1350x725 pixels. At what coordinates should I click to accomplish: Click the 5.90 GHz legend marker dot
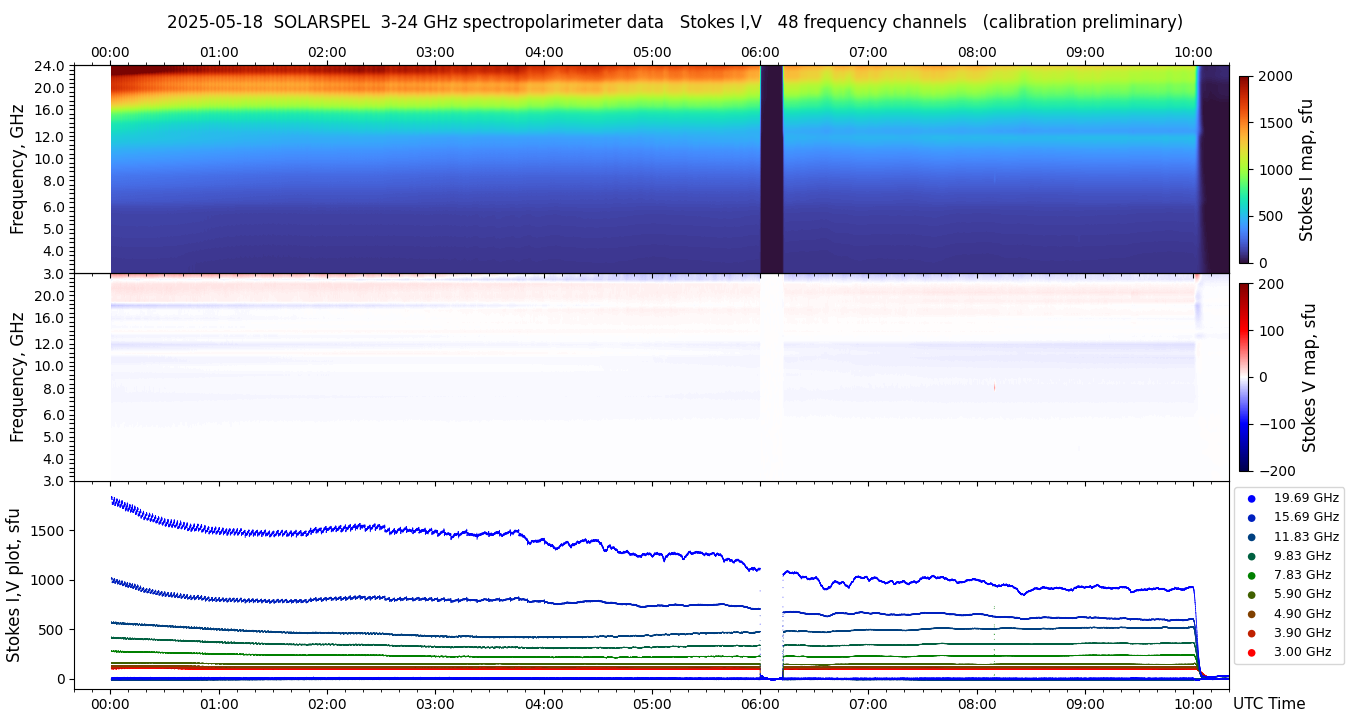point(1251,595)
